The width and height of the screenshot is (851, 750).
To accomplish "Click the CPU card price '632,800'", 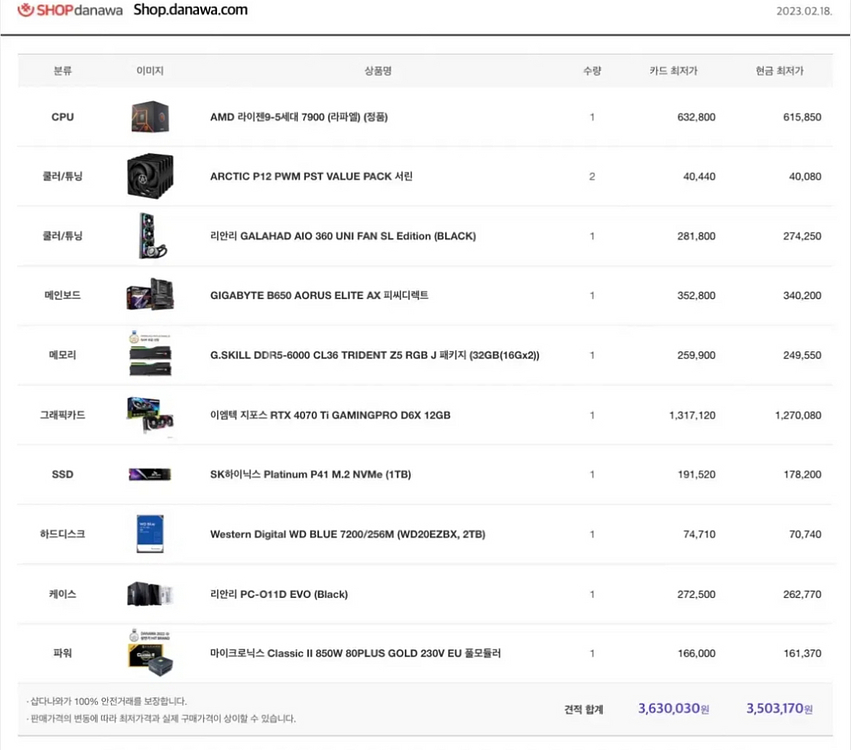I will pos(696,117).
